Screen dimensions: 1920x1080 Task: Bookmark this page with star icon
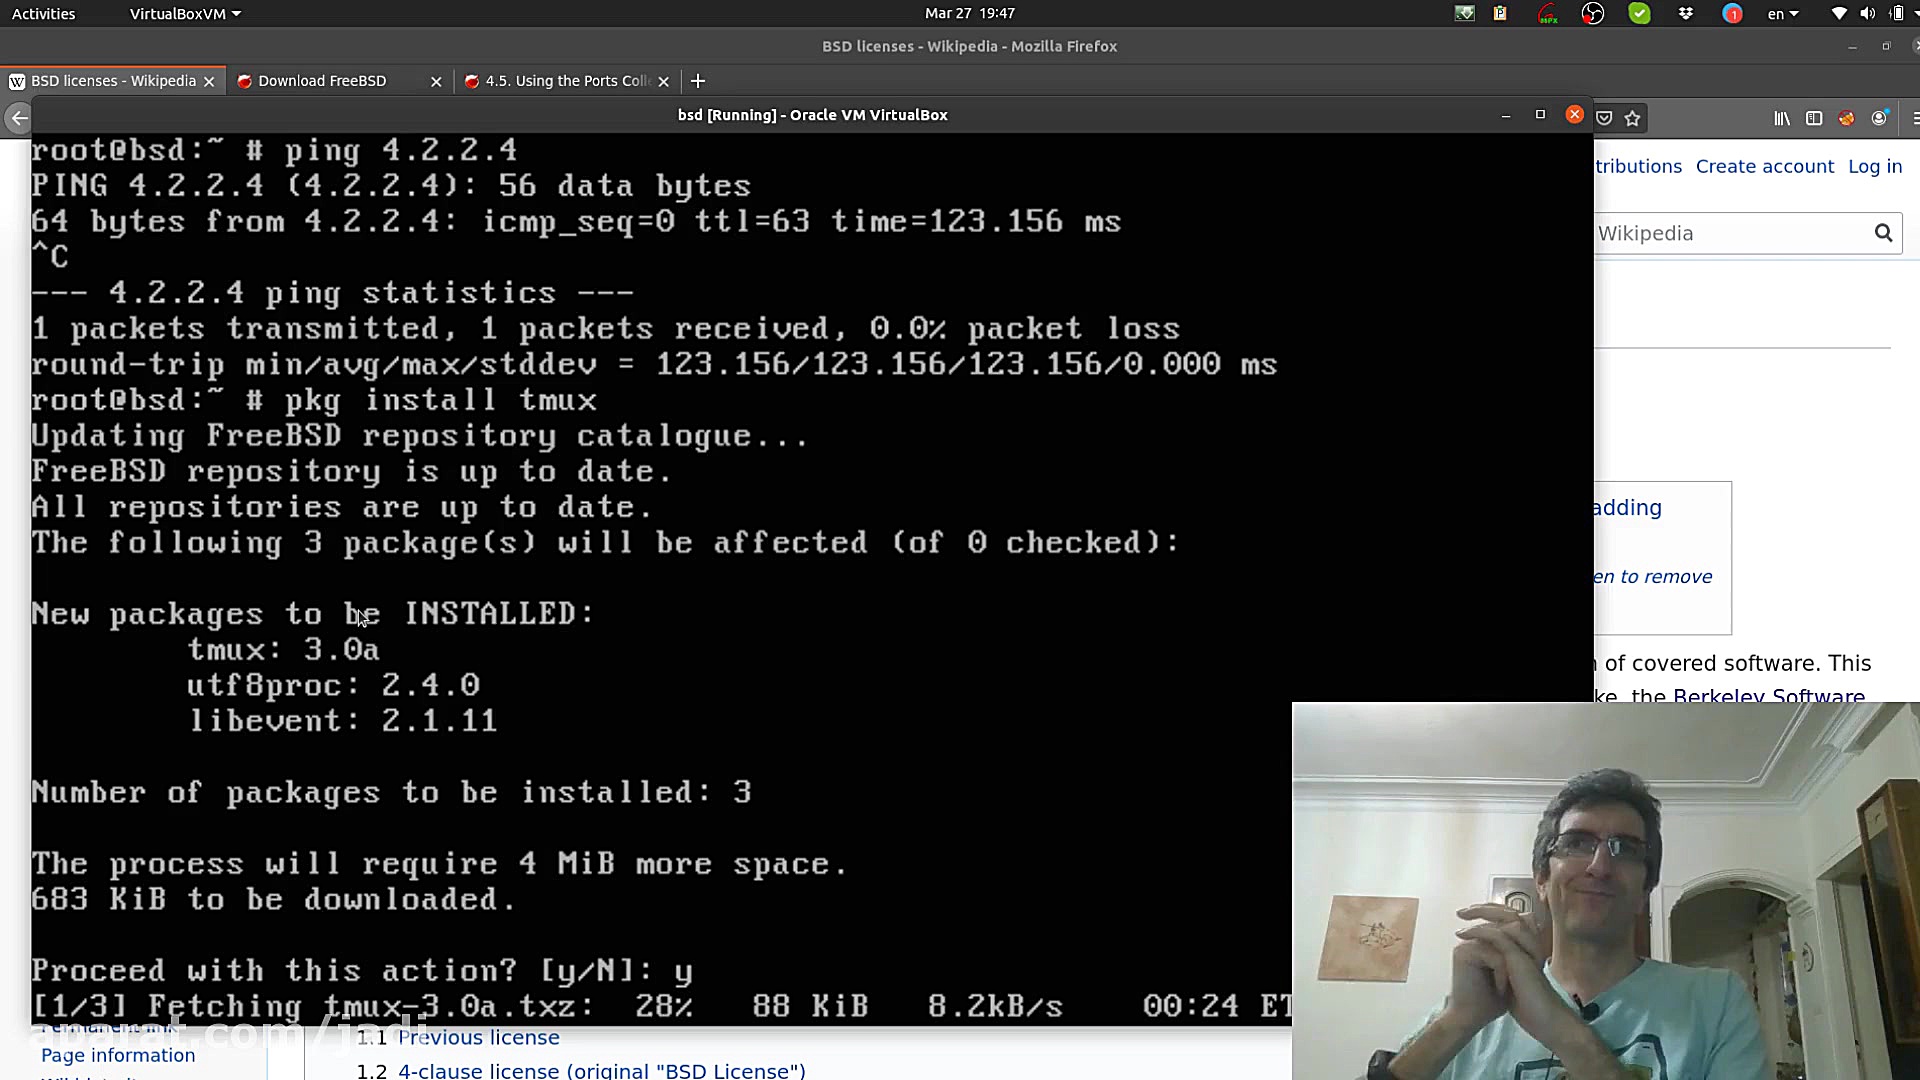tap(1633, 118)
